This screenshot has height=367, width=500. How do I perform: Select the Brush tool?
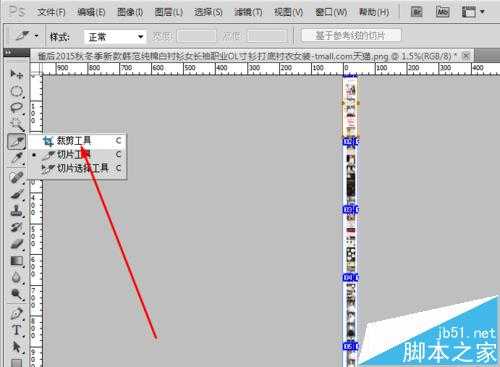click(16, 194)
